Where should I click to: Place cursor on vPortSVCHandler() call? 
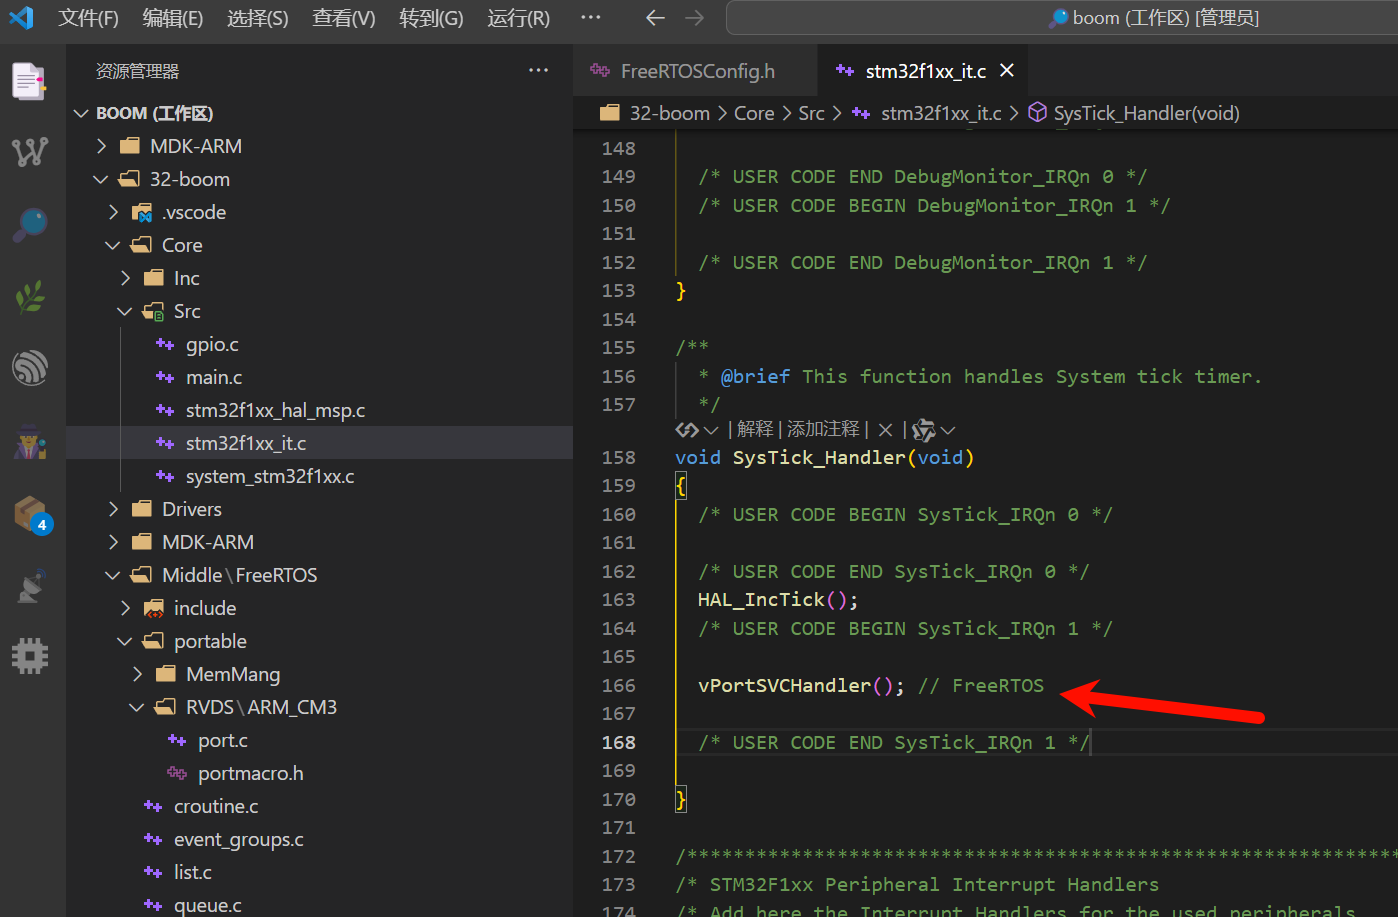[x=800, y=685]
